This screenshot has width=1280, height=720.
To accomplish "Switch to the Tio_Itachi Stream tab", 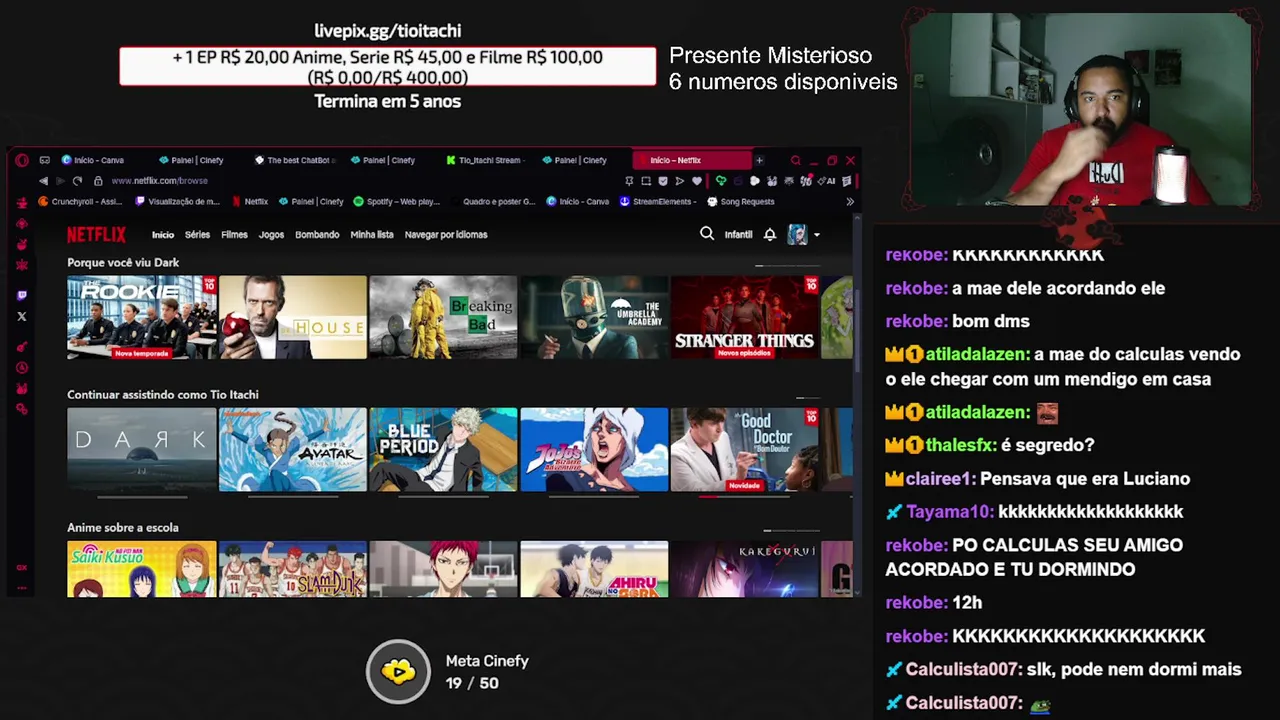I will 486,160.
